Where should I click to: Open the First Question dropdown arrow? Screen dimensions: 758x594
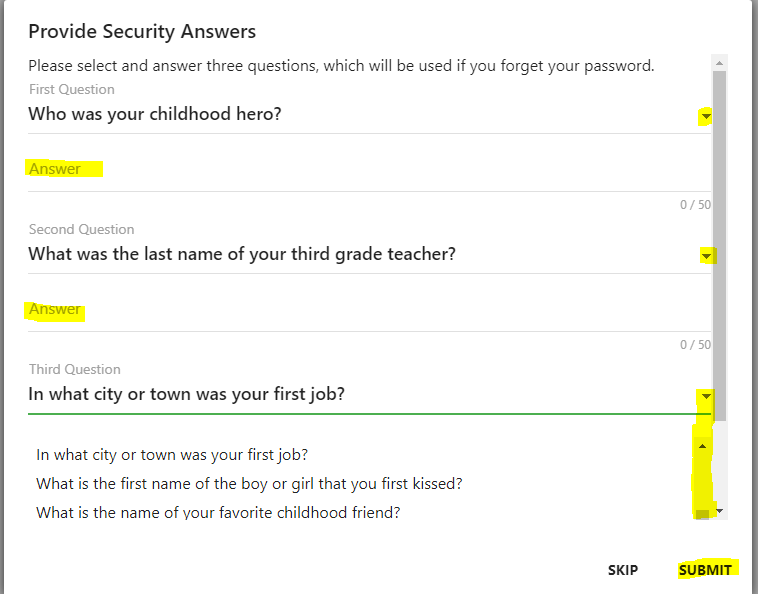coord(705,116)
